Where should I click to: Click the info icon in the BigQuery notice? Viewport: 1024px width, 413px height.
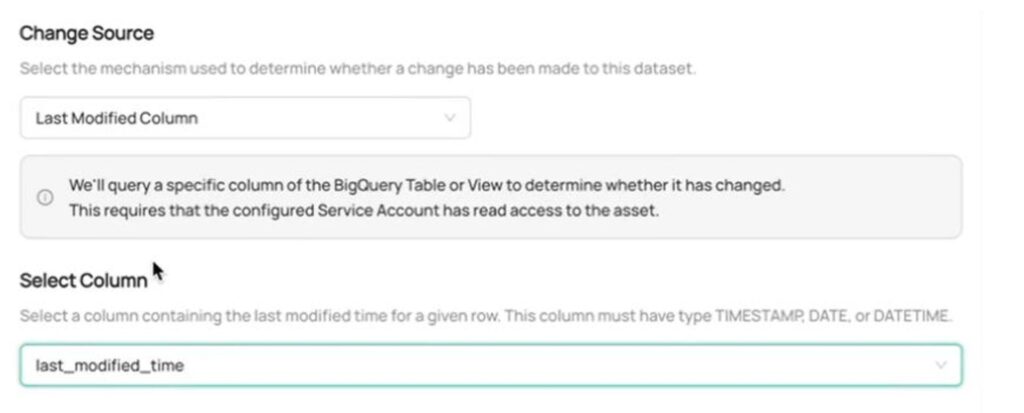45,197
